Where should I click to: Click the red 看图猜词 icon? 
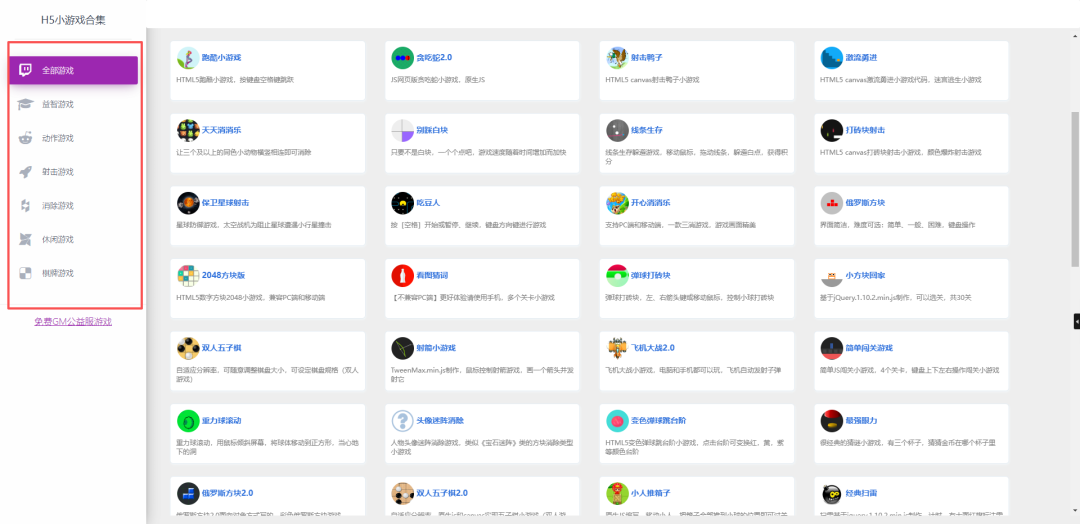(402, 276)
